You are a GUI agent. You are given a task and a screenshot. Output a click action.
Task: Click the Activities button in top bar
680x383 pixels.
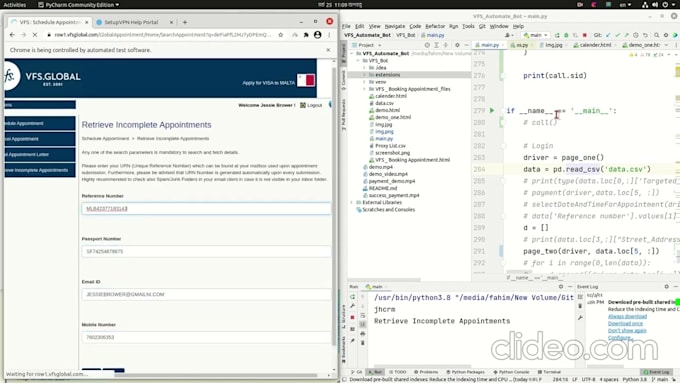[15, 5]
